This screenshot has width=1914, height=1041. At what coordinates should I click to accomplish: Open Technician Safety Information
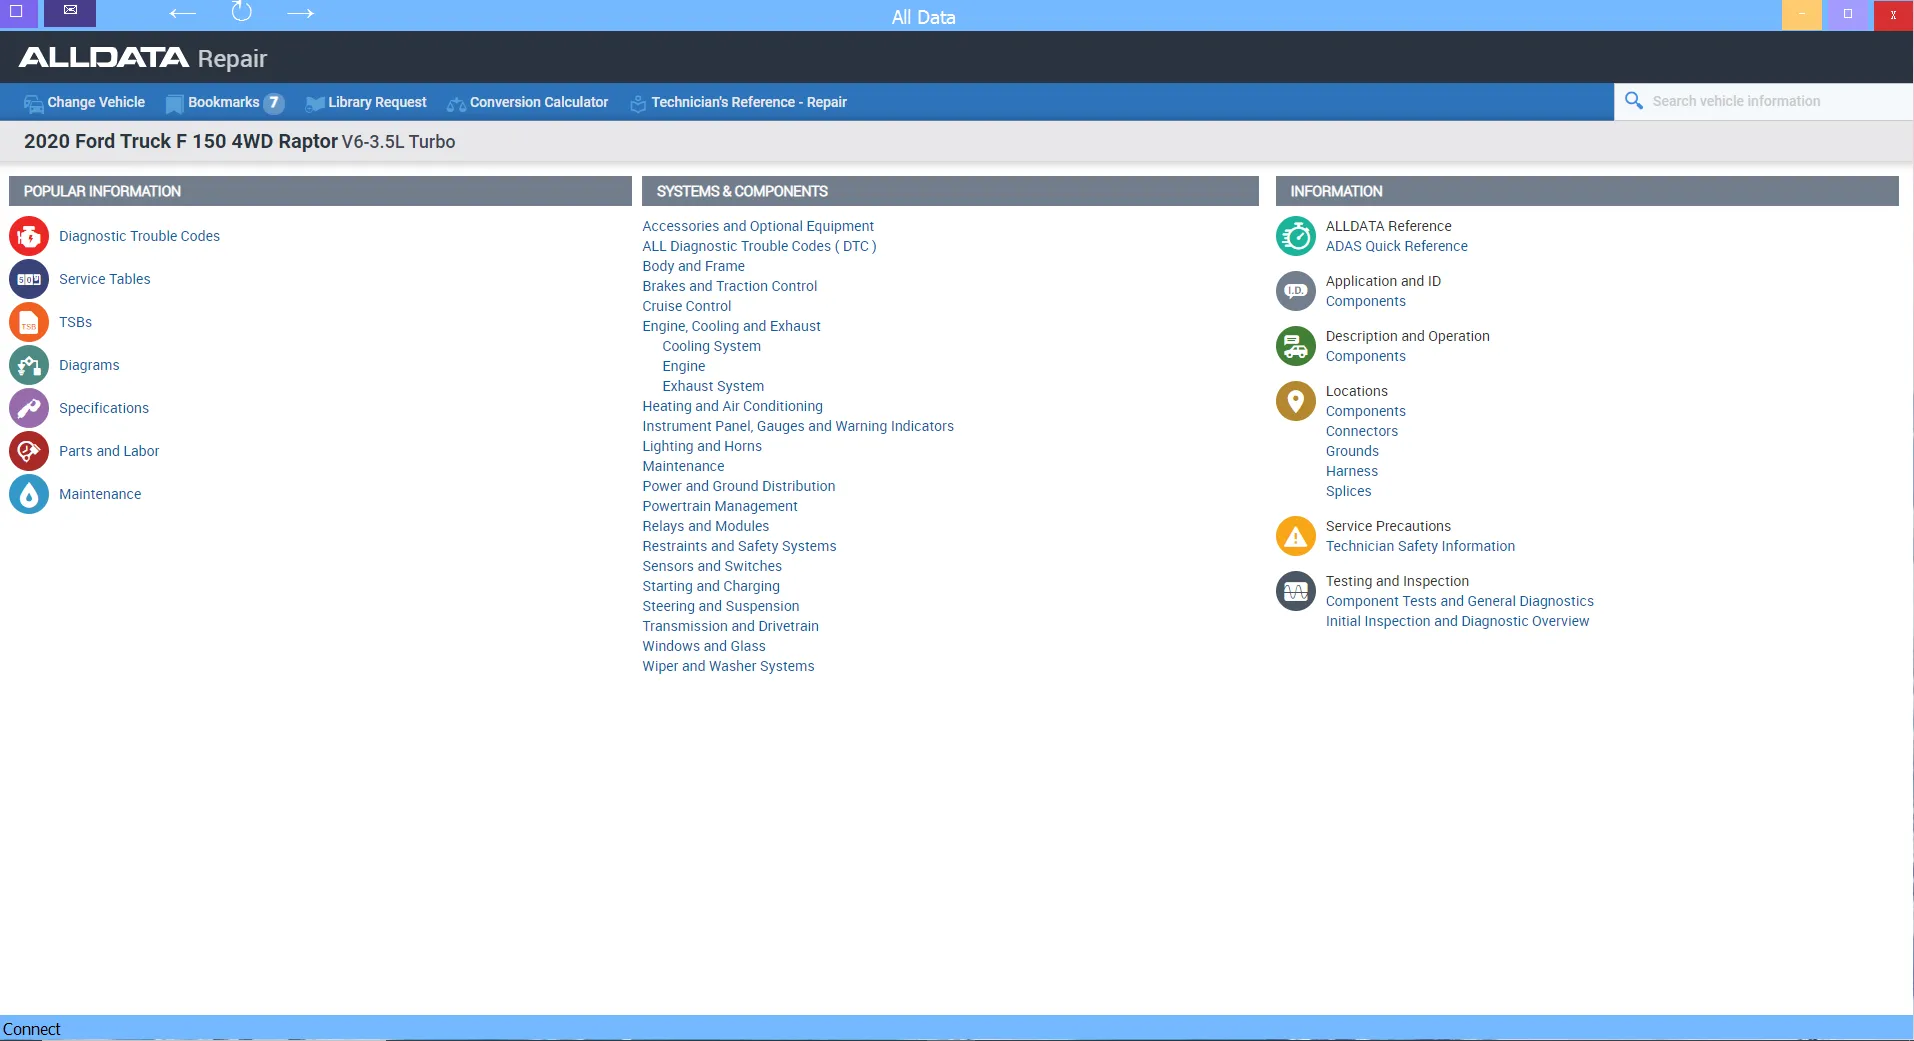point(1420,546)
